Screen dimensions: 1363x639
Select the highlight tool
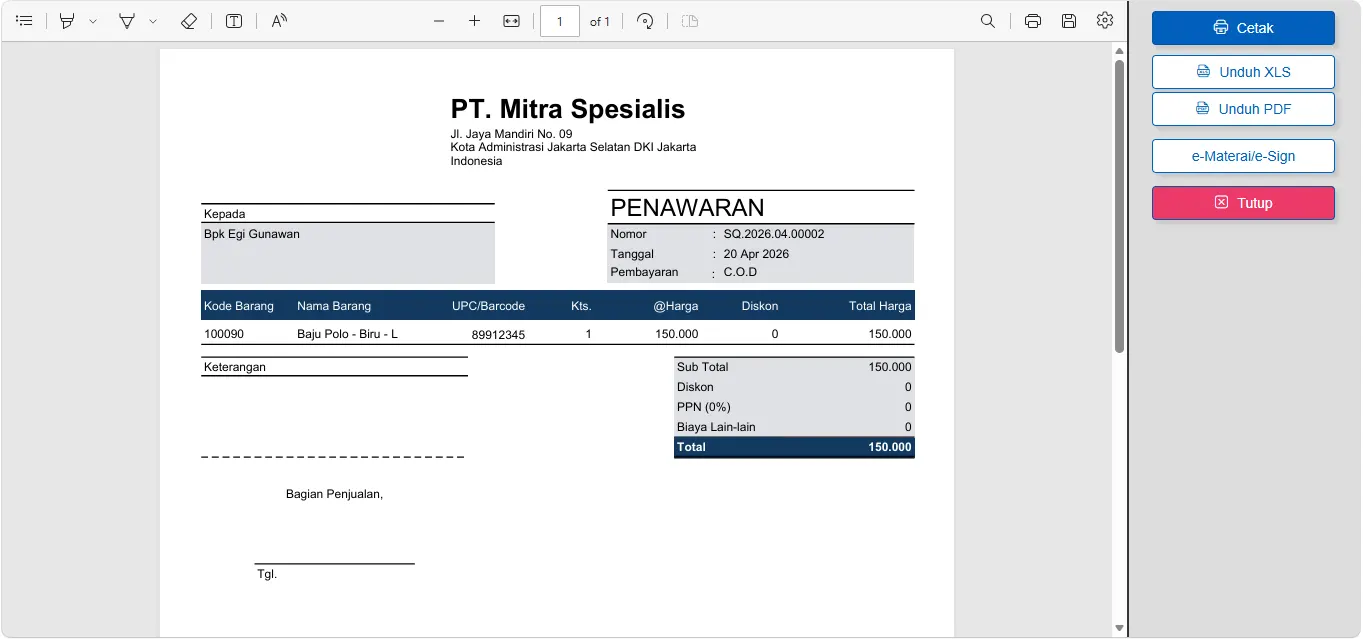pos(67,21)
